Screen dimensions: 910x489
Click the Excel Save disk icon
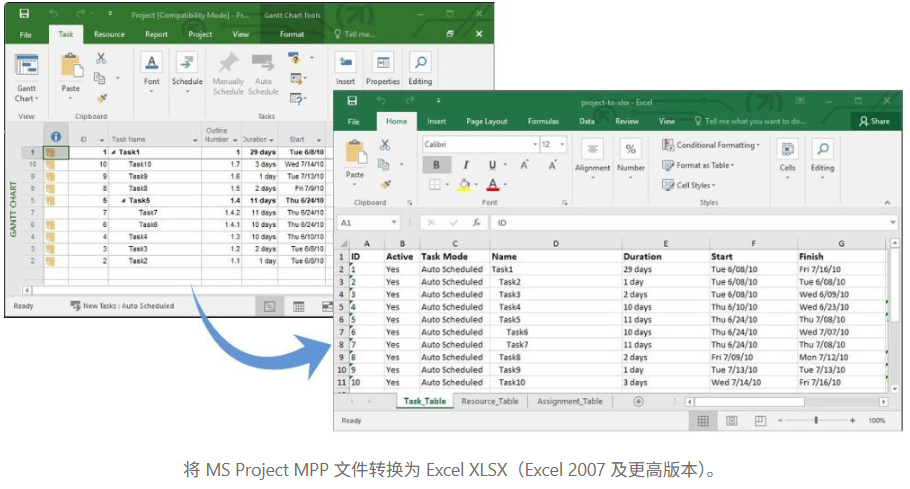pyautogui.click(x=352, y=101)
